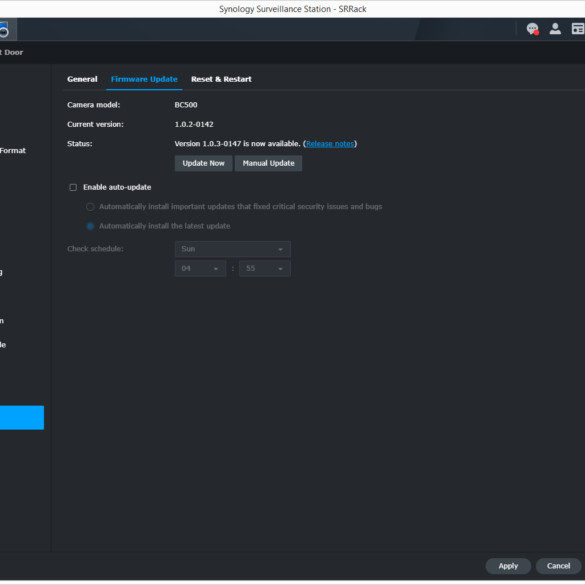Enable the auto-update checkbox
This screenshot has width=585, height=585.
pyautogui.click(x=73, y=187)
